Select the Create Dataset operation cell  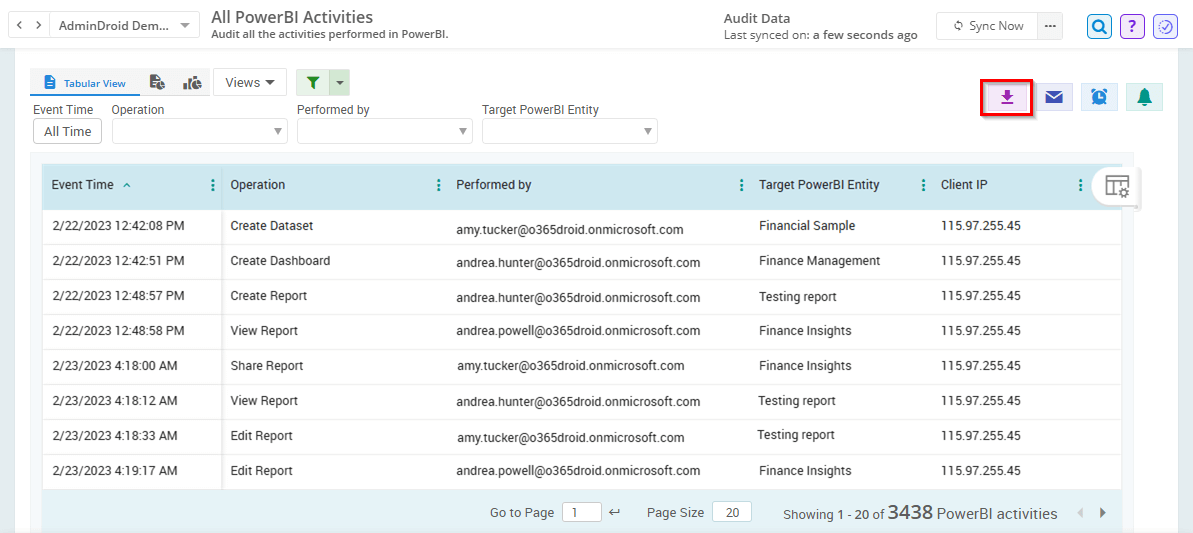point(272,226)
